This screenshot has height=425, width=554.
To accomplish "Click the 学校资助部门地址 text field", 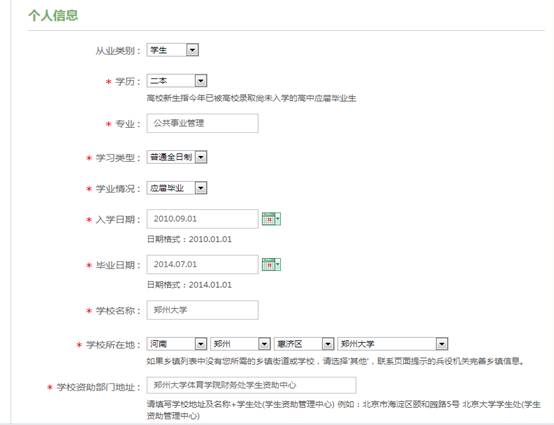I will pyautogui.click(x=251, y=385).
